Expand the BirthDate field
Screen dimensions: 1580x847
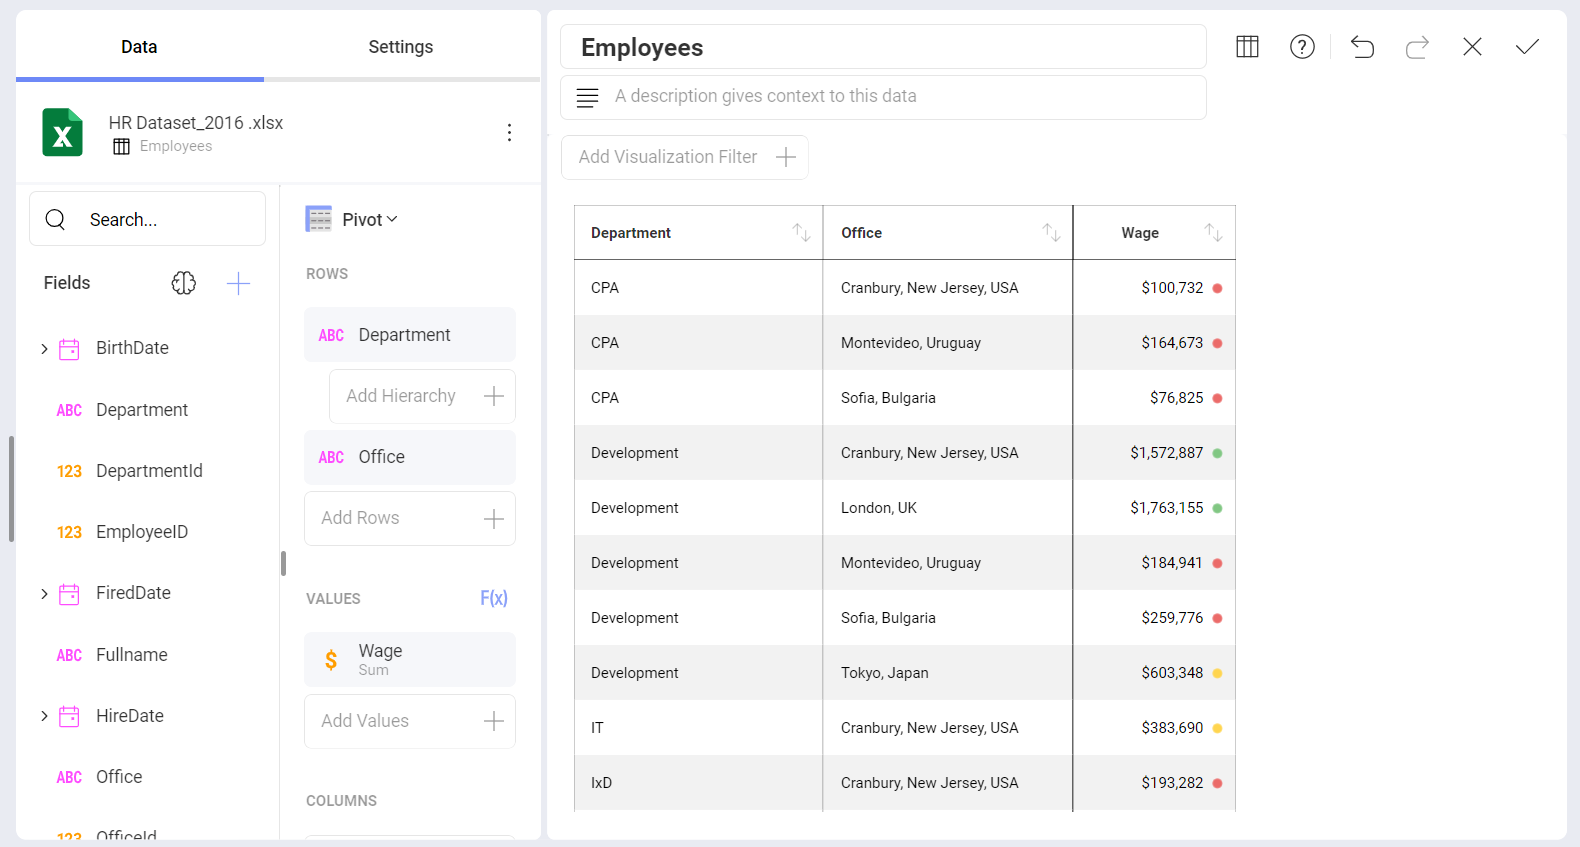click(44, 349)
